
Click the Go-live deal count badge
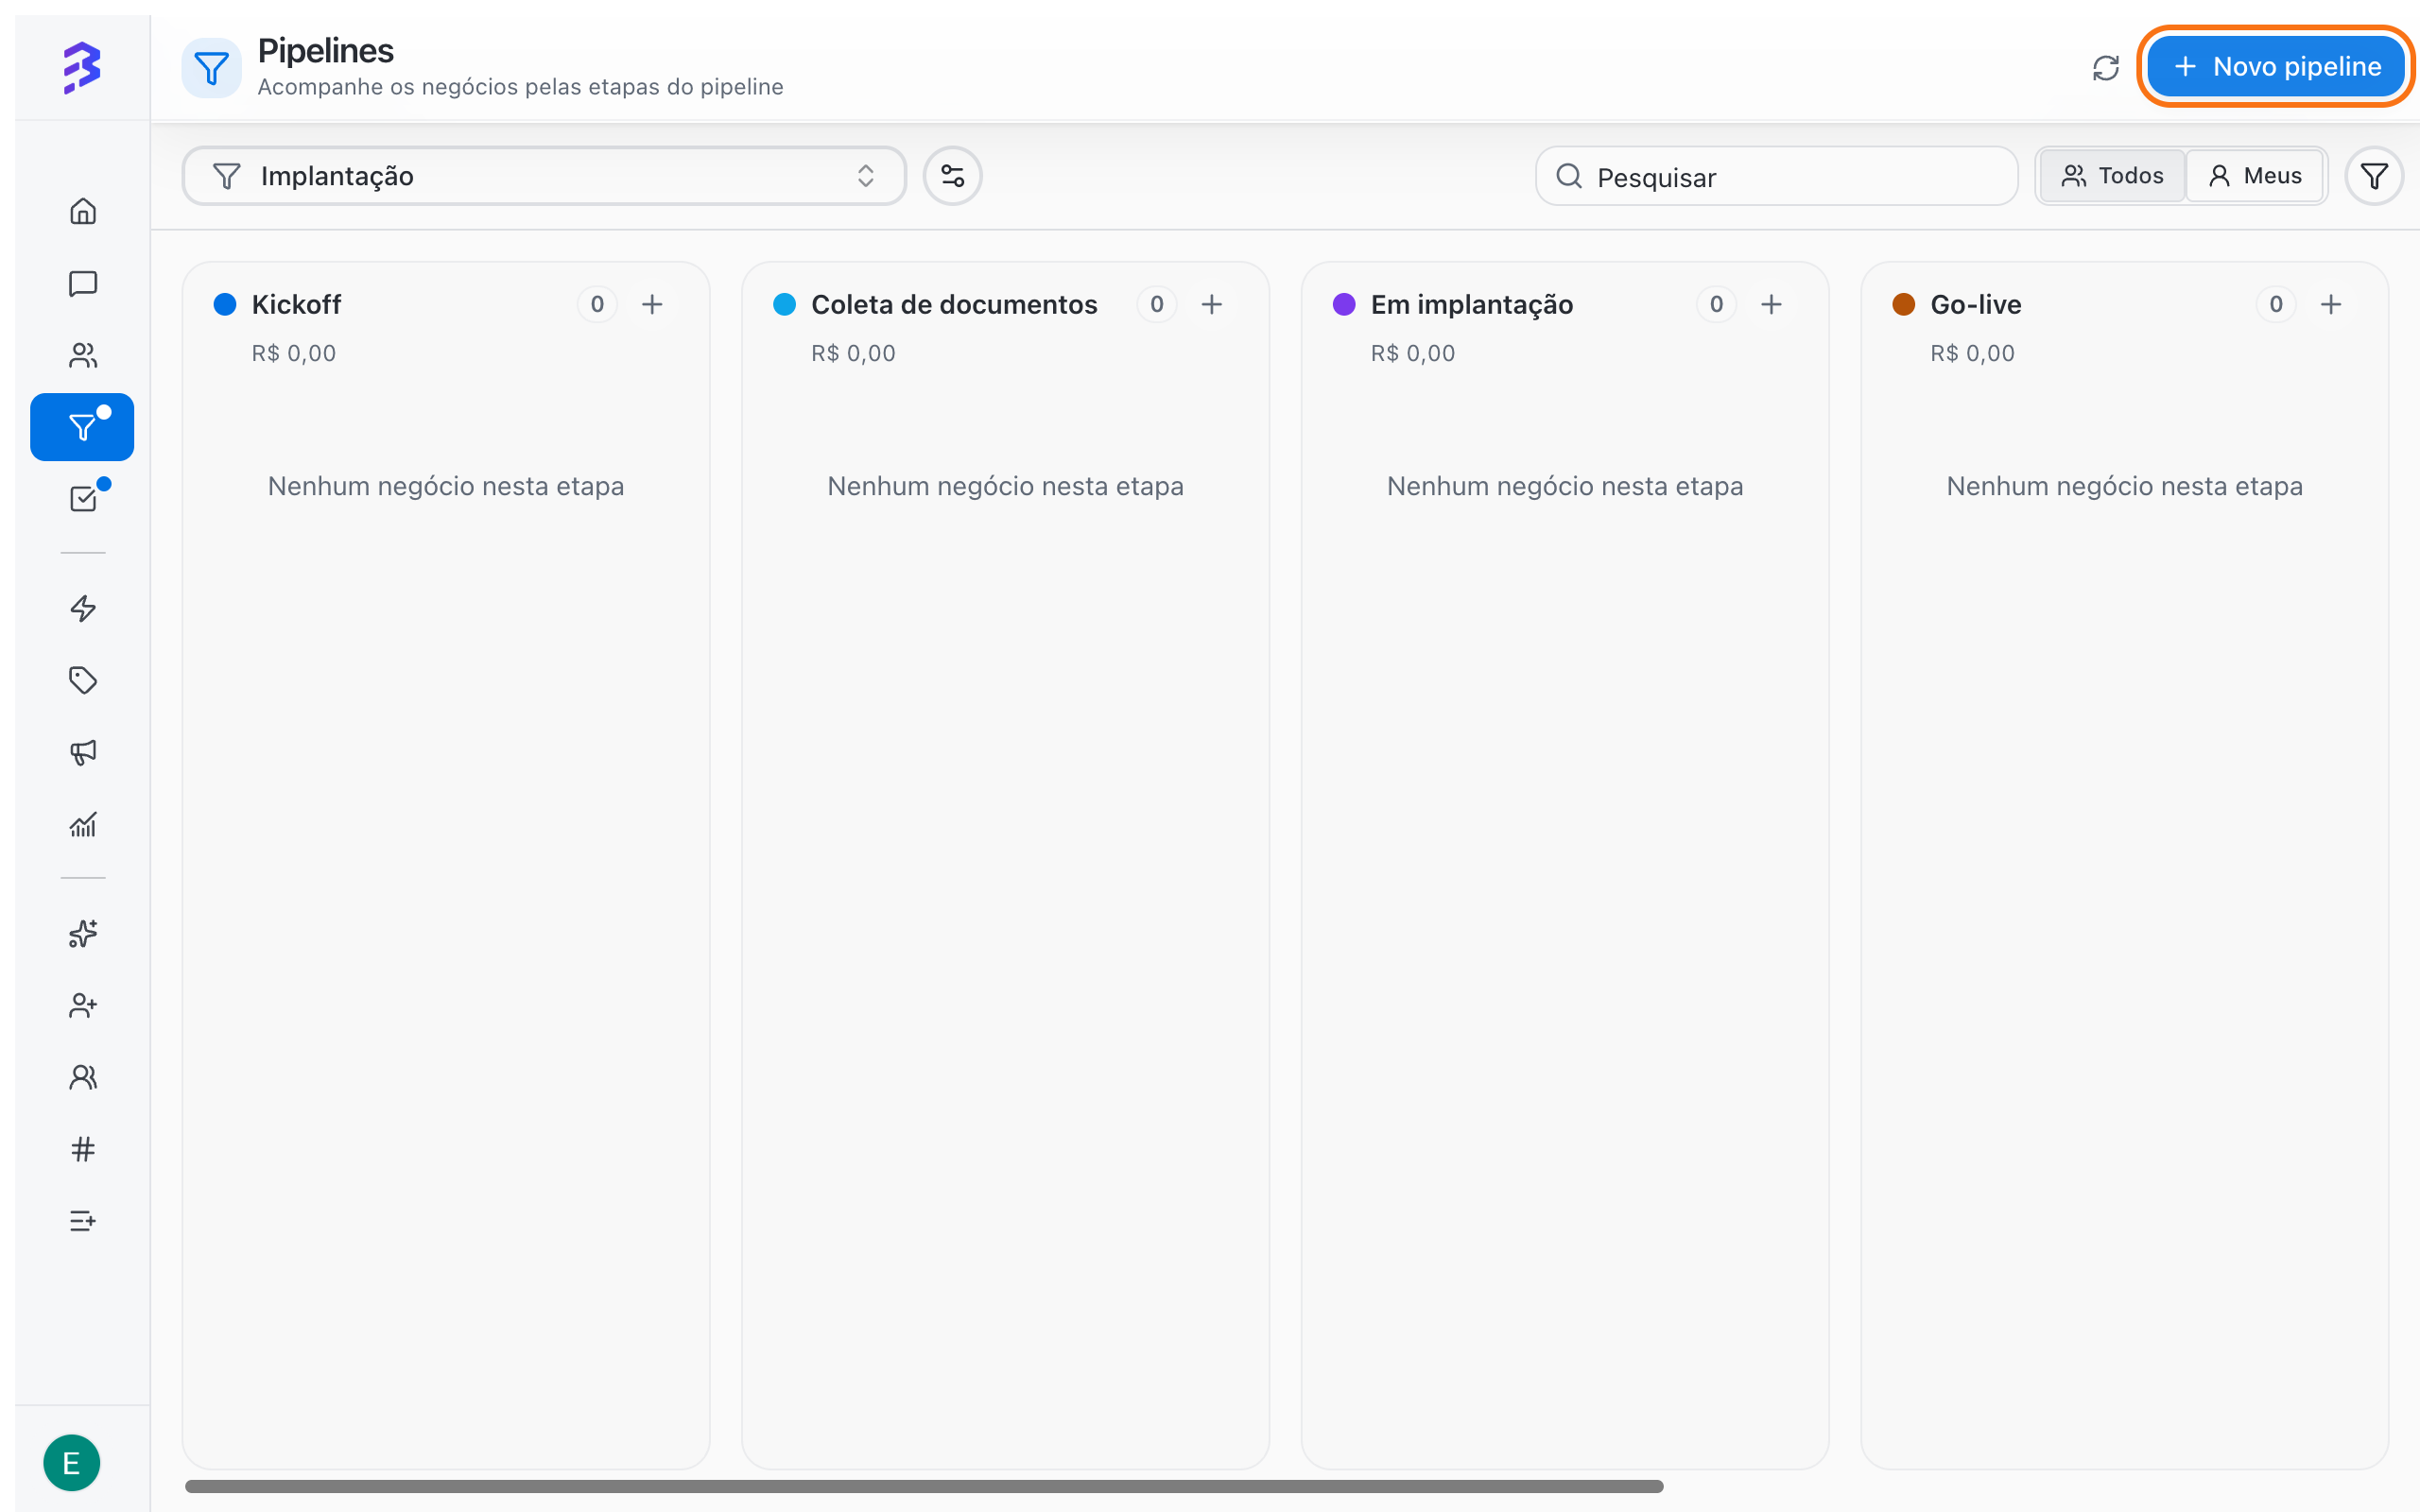[2276, 304]
